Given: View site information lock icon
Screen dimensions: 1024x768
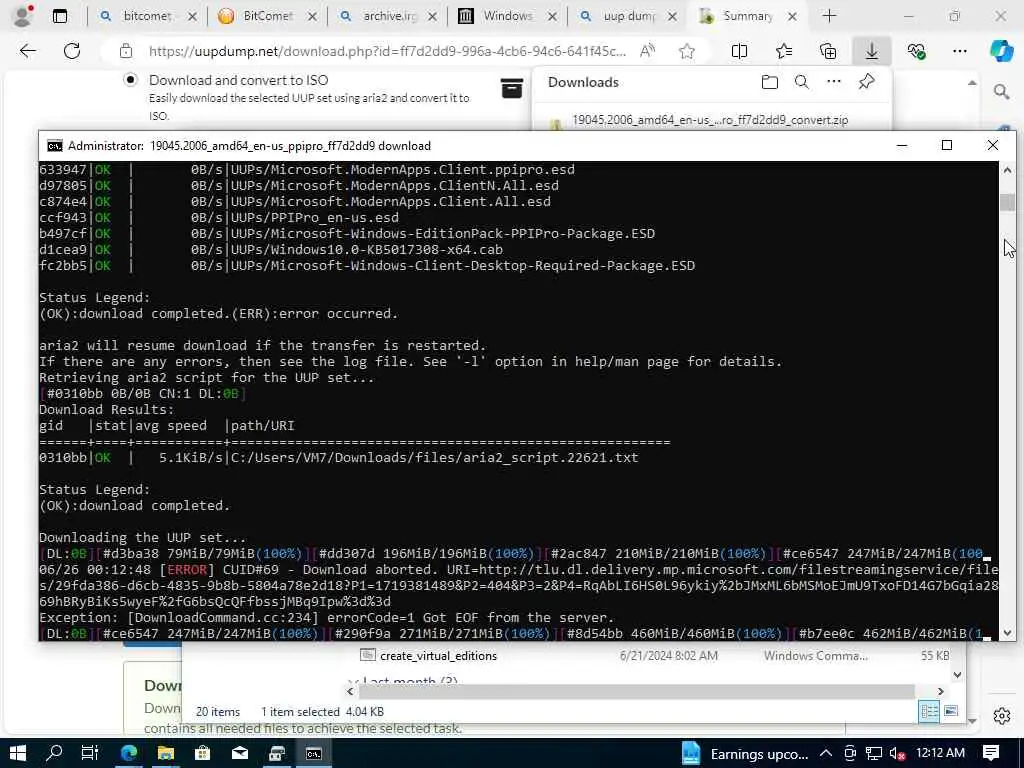Looking at the screenshot, I should pyautogui.click(x=125, y=52).
